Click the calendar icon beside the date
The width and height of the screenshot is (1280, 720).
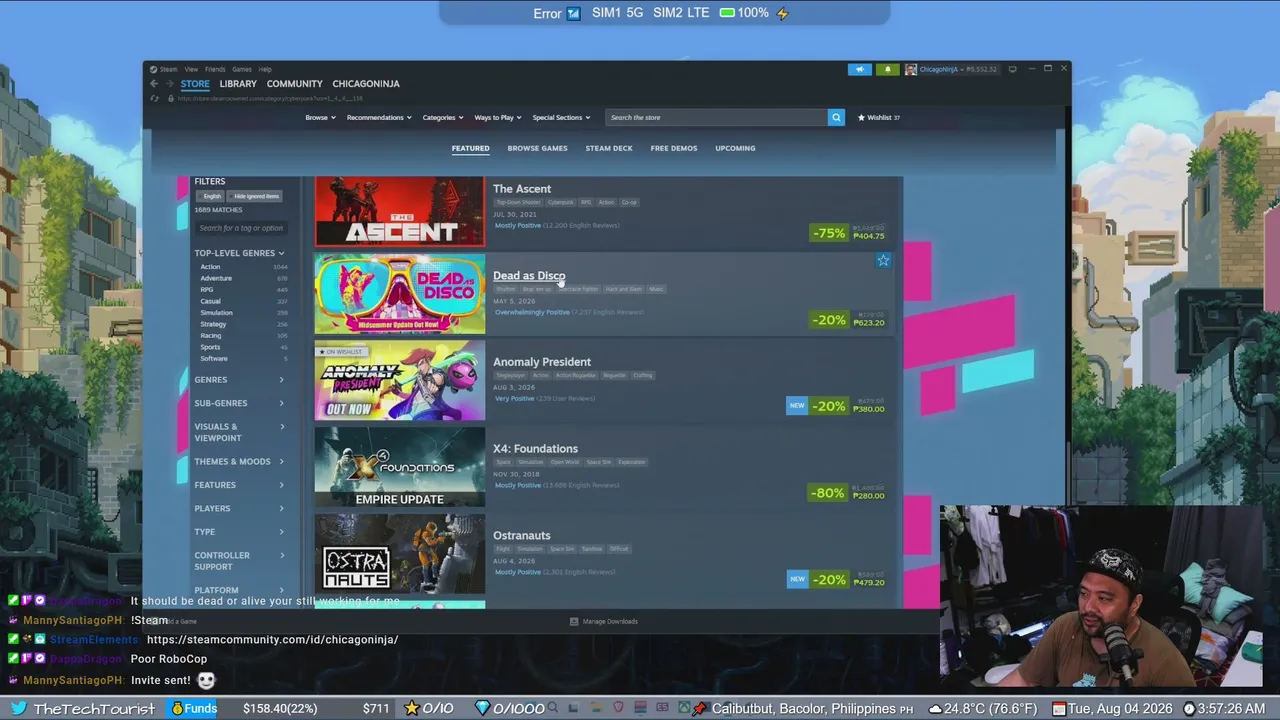pyautogui.click(x=1058, y=708)
